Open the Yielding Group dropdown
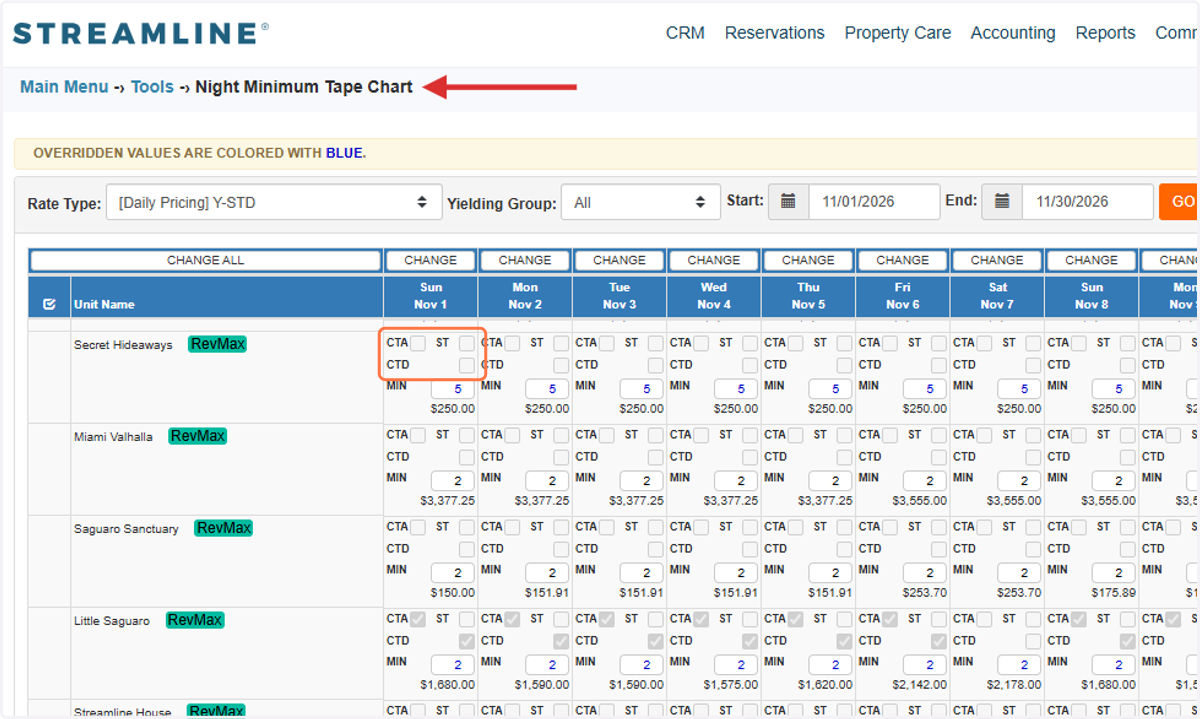 point(640,202)
